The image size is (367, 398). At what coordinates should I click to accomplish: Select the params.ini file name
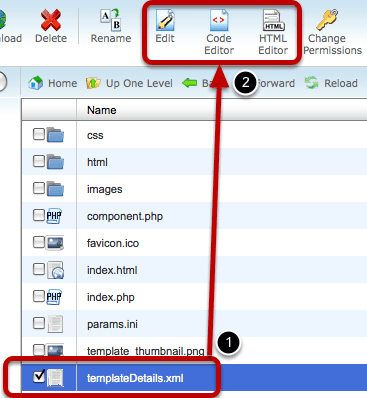[112, 324]
